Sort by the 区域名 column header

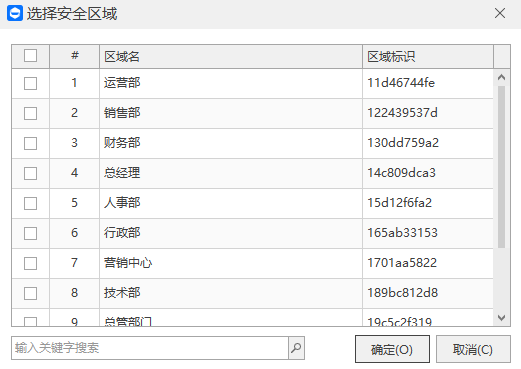[x=231, y=57]
